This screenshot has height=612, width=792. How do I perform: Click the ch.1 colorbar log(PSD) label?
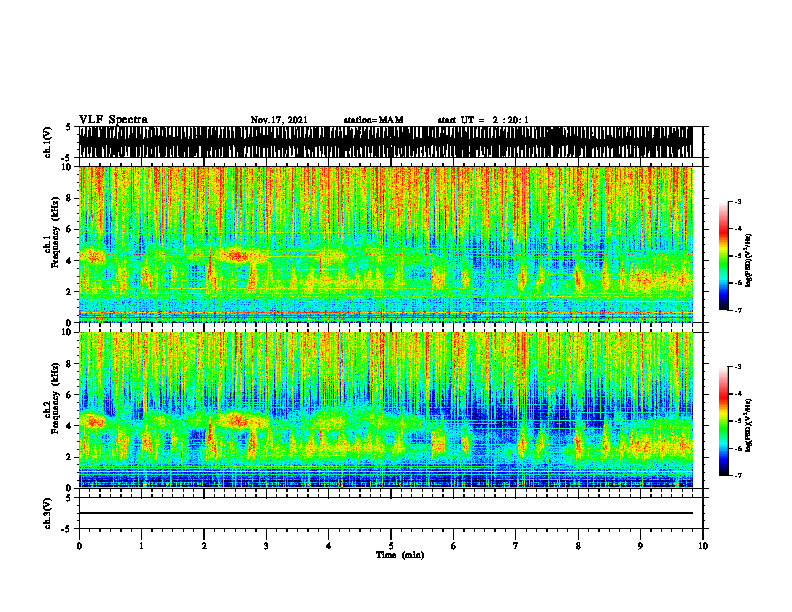click(750, 261)
